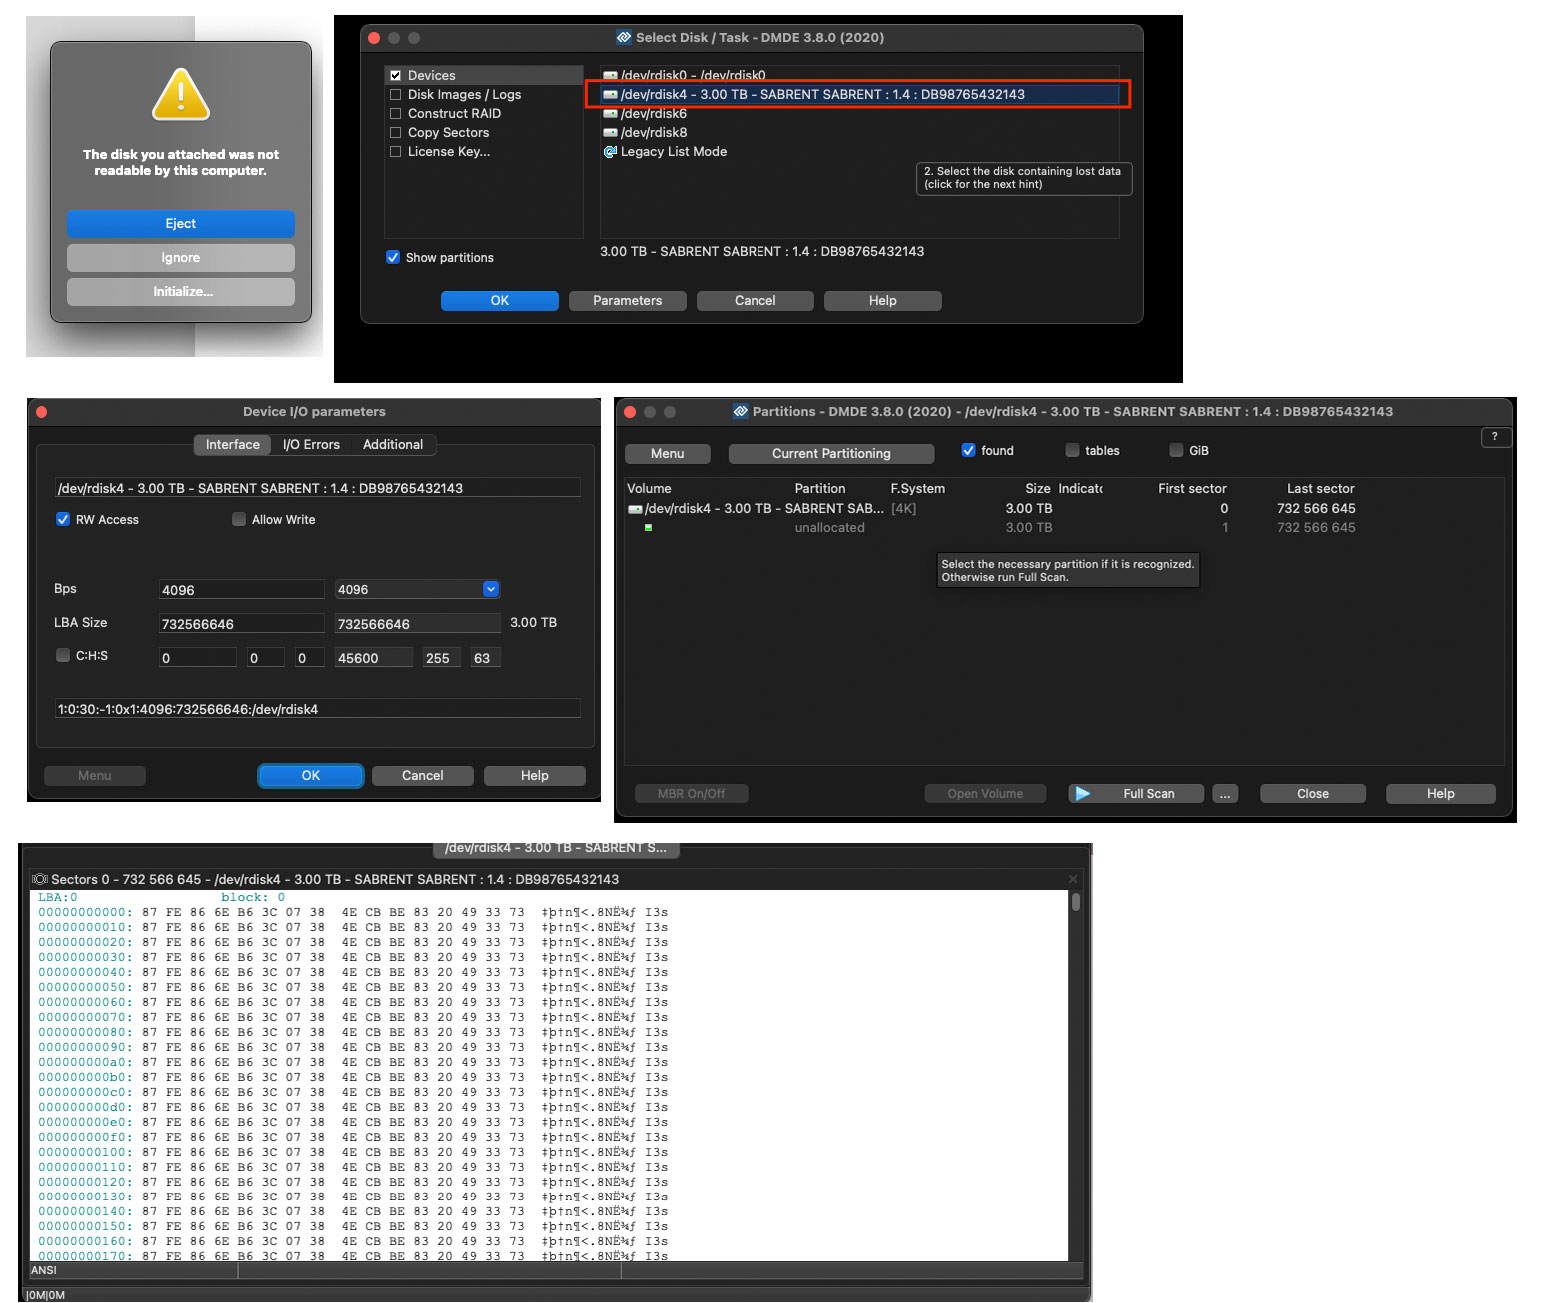Click Menu in Device I/O parameters window
Screen dimensions: 1541x1303
point(95,776)
